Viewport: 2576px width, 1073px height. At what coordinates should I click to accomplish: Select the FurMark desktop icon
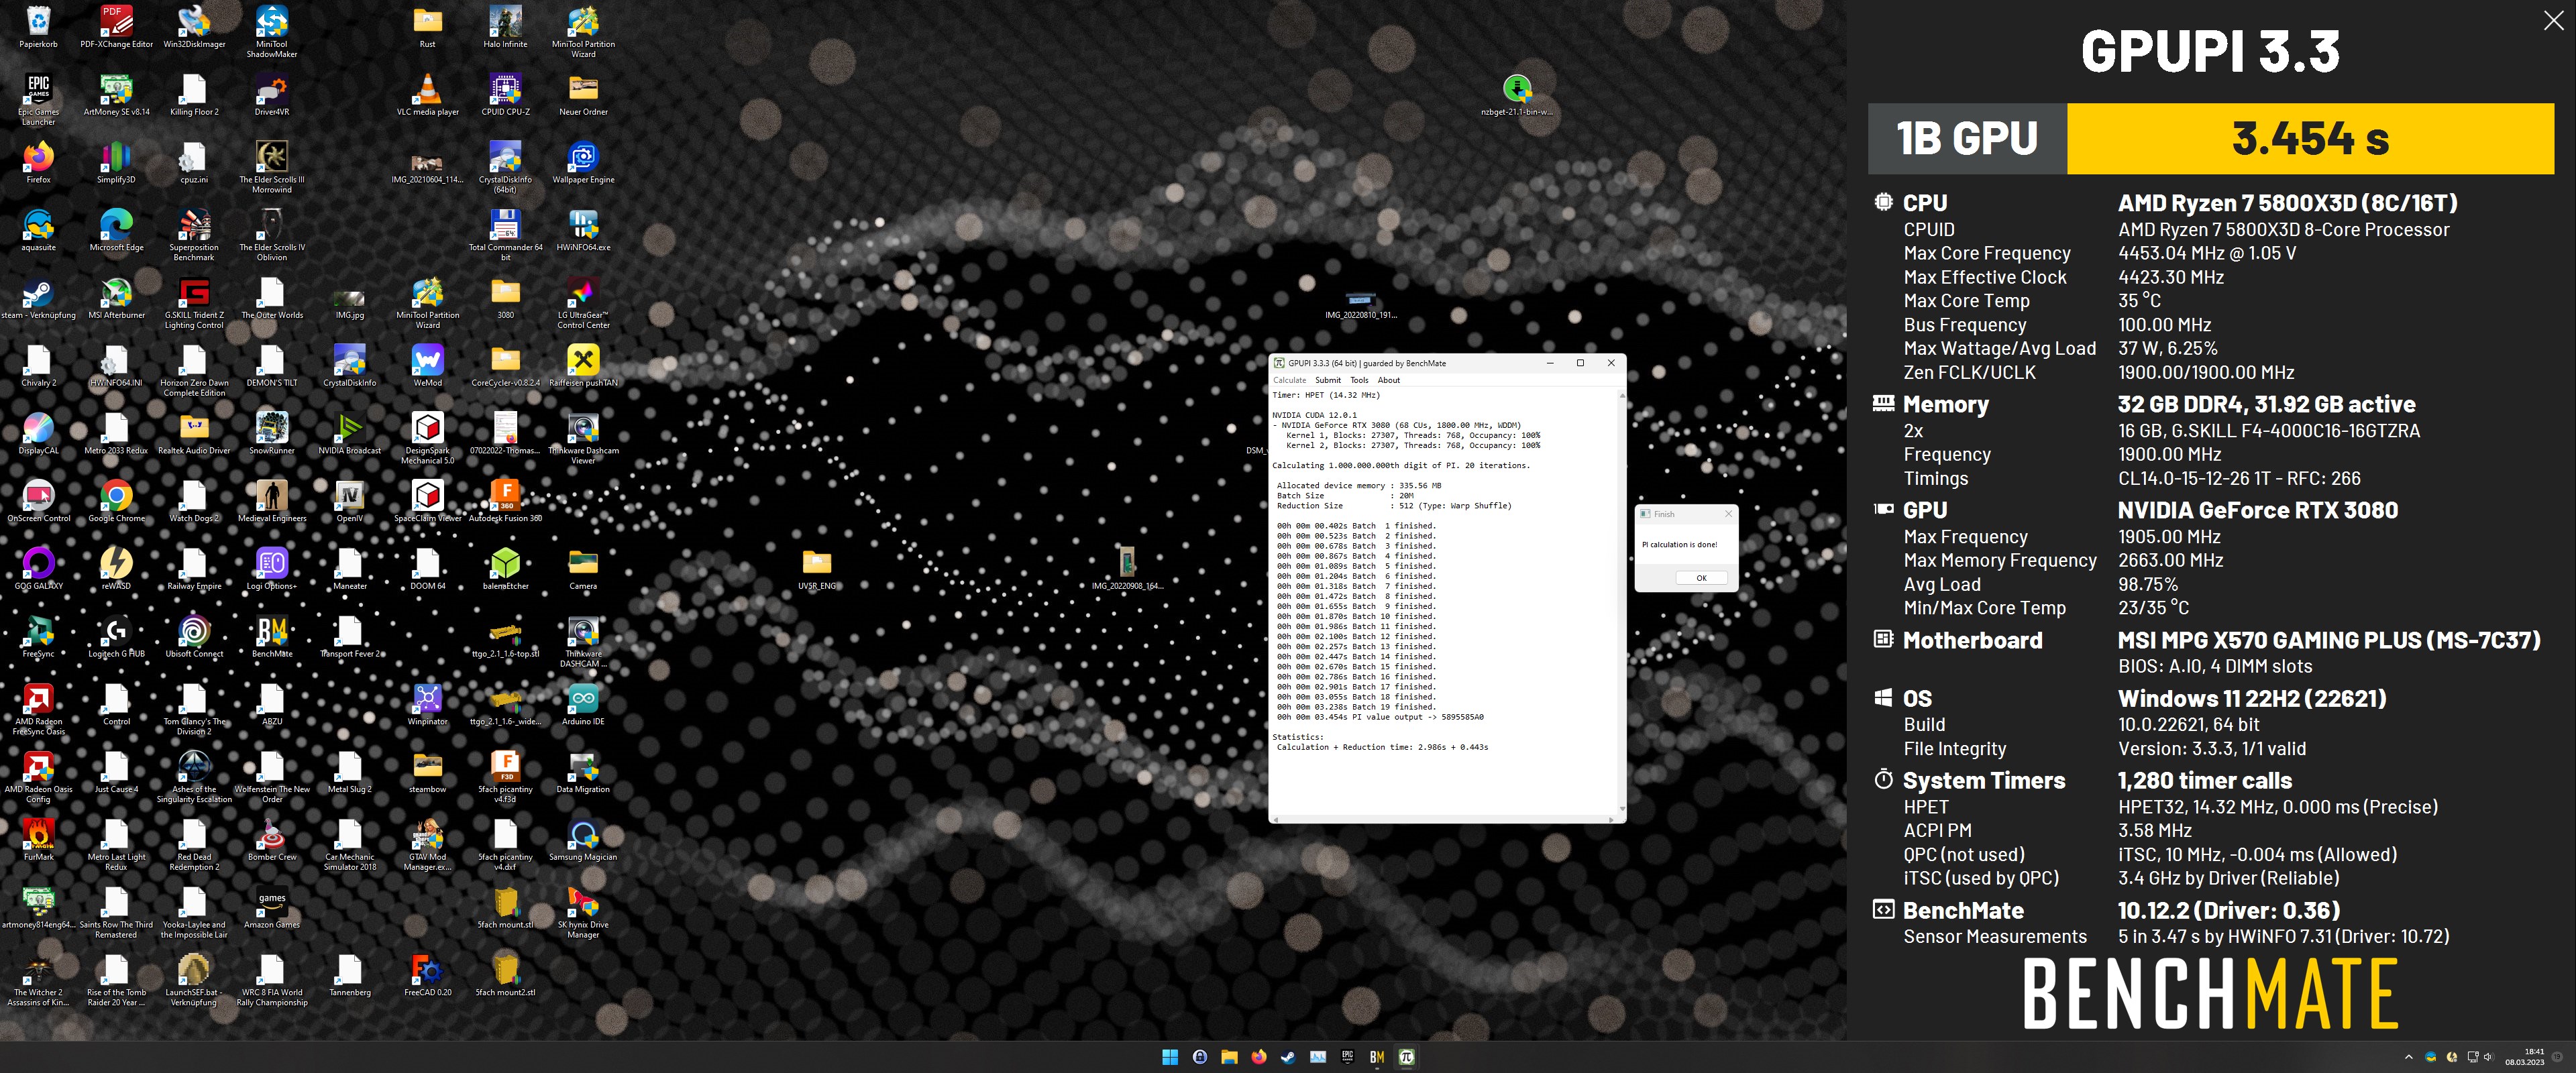38,840
